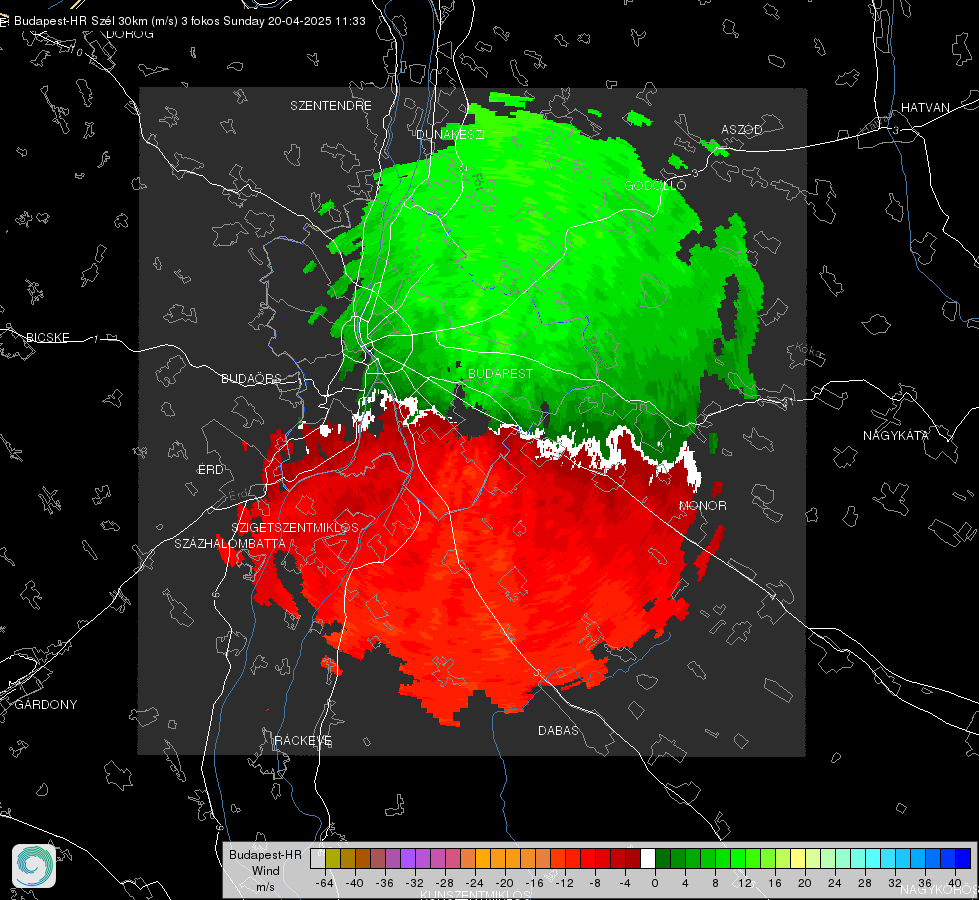Click the SZÁZHALOMBATTA town label
This screenshot has width=979, height=900.
(230, 543)
